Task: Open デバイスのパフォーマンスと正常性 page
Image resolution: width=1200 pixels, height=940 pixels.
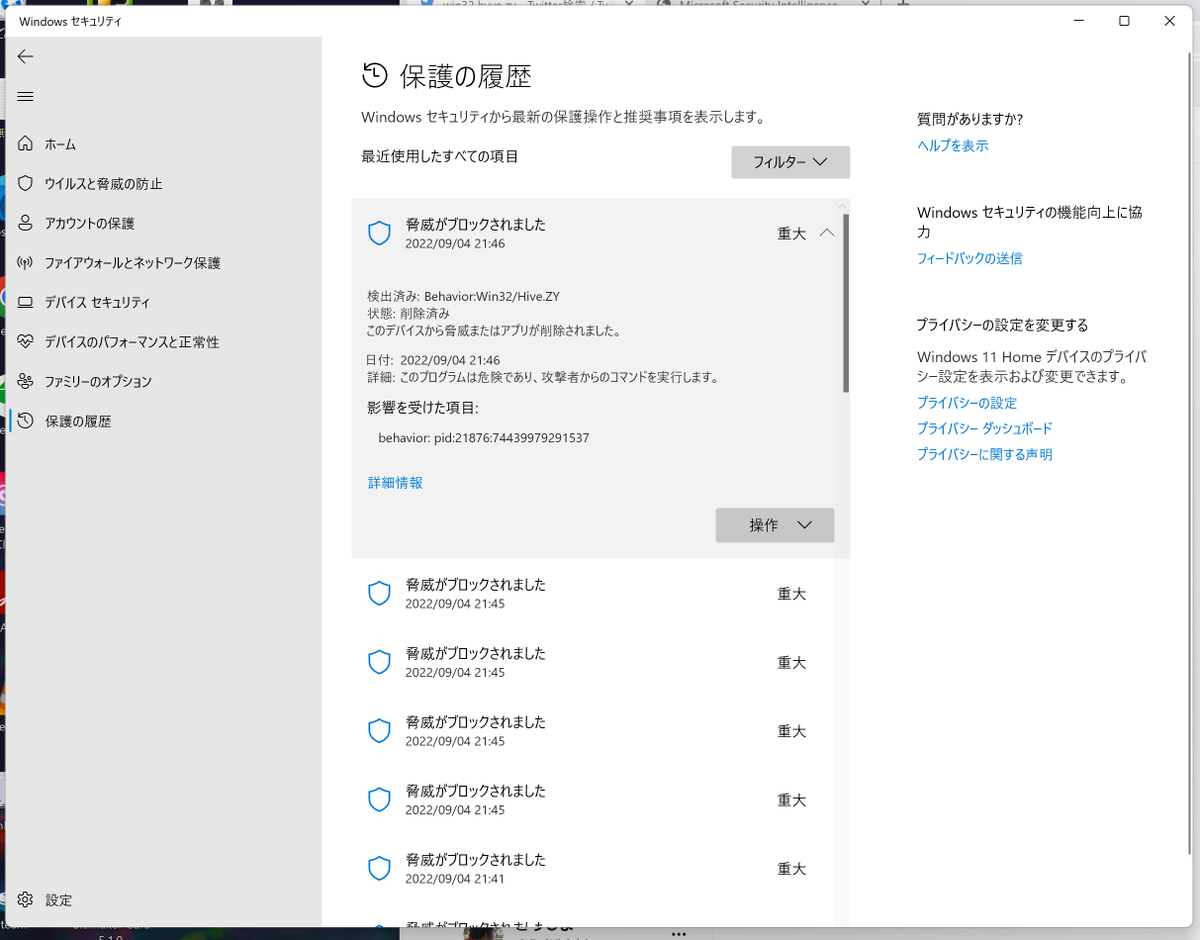Action: 131,342
